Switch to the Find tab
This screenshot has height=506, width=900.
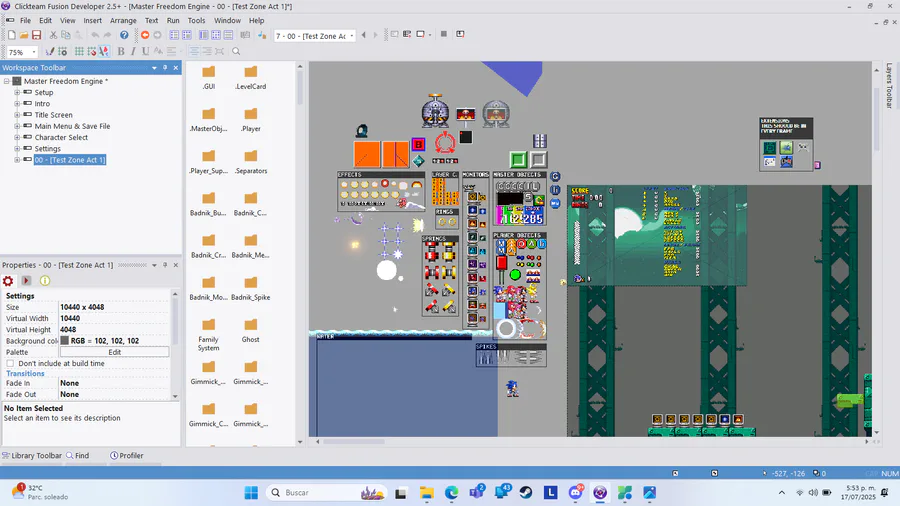click(78, 456)
